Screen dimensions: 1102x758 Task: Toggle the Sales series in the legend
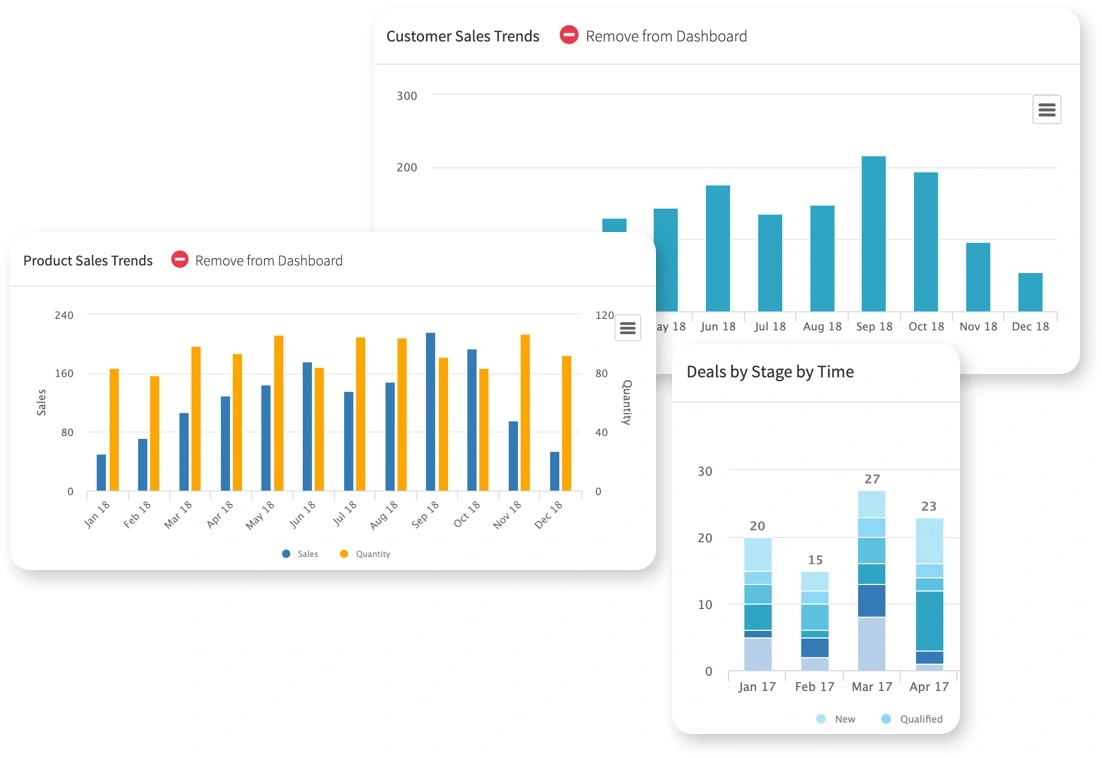(x=300, y=554)
